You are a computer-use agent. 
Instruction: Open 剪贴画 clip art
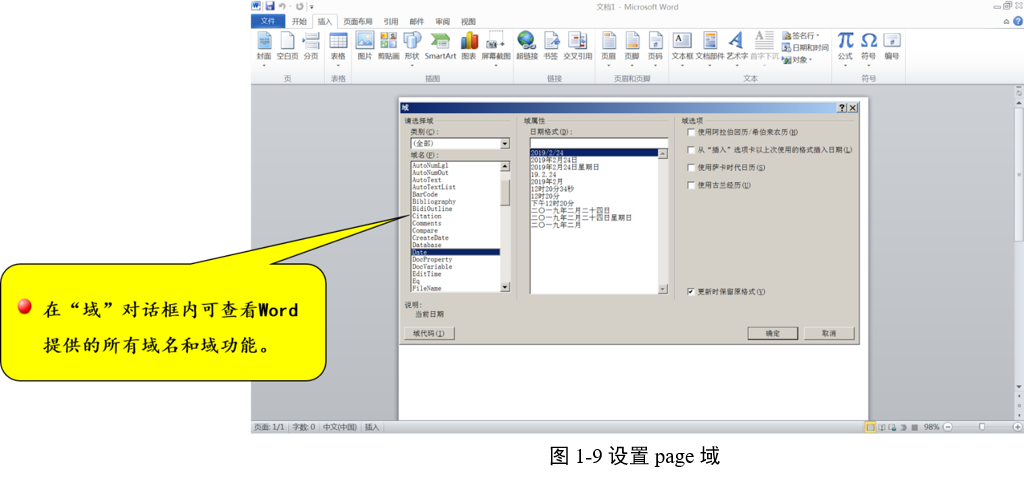tap(389, 47)
